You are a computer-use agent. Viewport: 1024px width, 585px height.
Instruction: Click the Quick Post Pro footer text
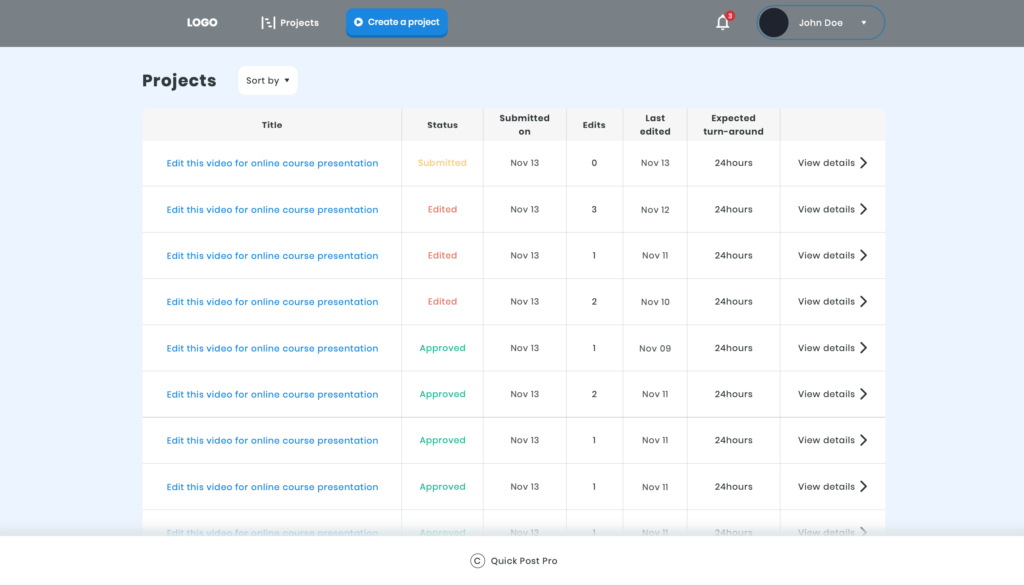524,561
